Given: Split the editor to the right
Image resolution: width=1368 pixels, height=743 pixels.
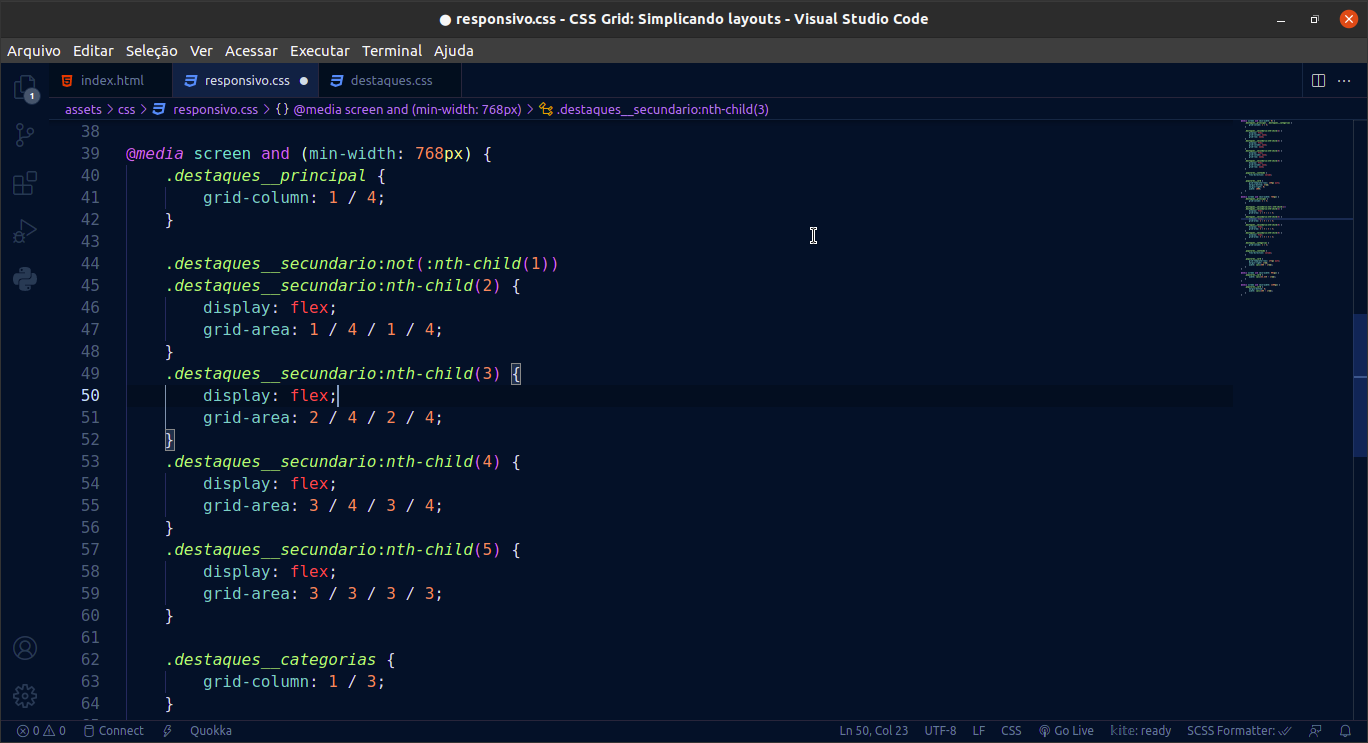Looking at the screenshot, I should [x=1318, y=80].
